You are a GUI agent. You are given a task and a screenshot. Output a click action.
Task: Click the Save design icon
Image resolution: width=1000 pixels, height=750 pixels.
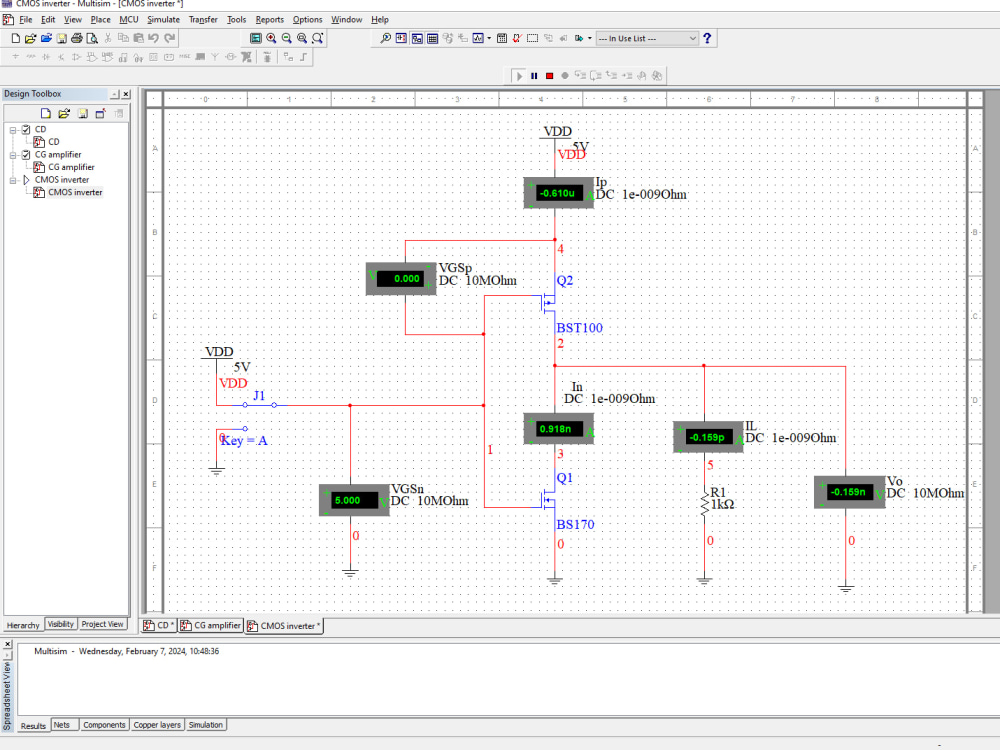60,38
